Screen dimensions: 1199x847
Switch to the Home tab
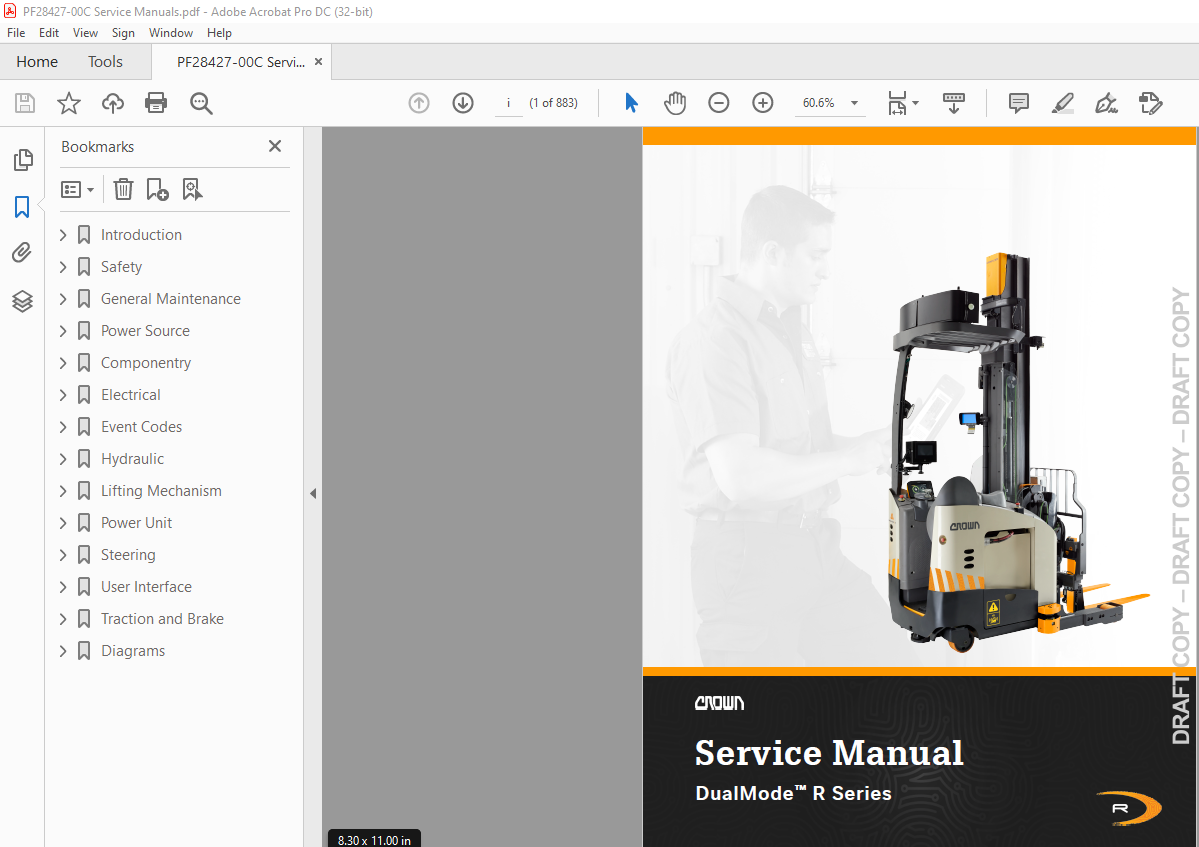(x=37, y=62)
